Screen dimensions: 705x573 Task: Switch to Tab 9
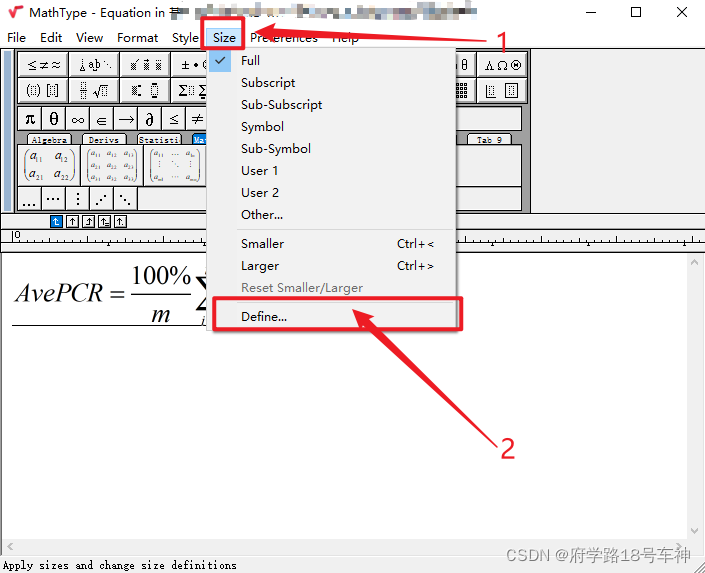pos(489,139)
